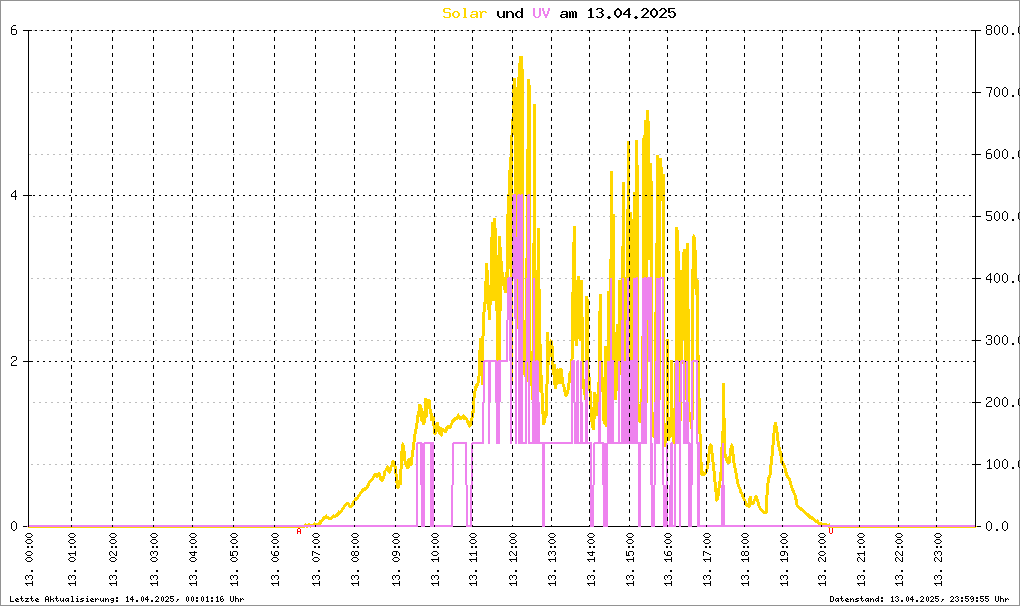Click the time label "13. 06:00"
This screenshot has width=1020, height=606.
[x=275, y=560]
